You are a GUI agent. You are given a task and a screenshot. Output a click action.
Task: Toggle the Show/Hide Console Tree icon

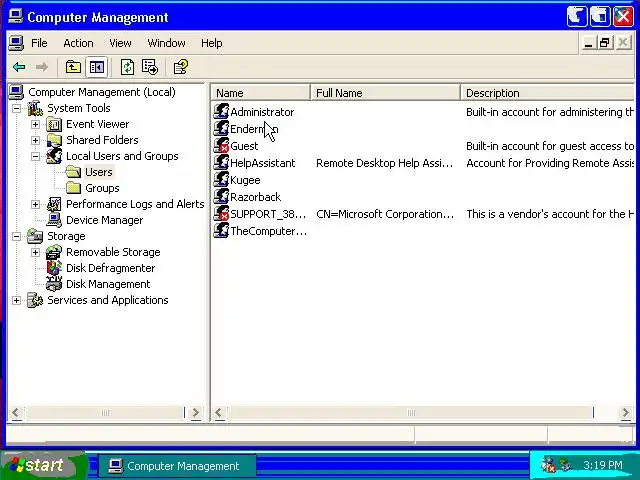tap(97, 67)
